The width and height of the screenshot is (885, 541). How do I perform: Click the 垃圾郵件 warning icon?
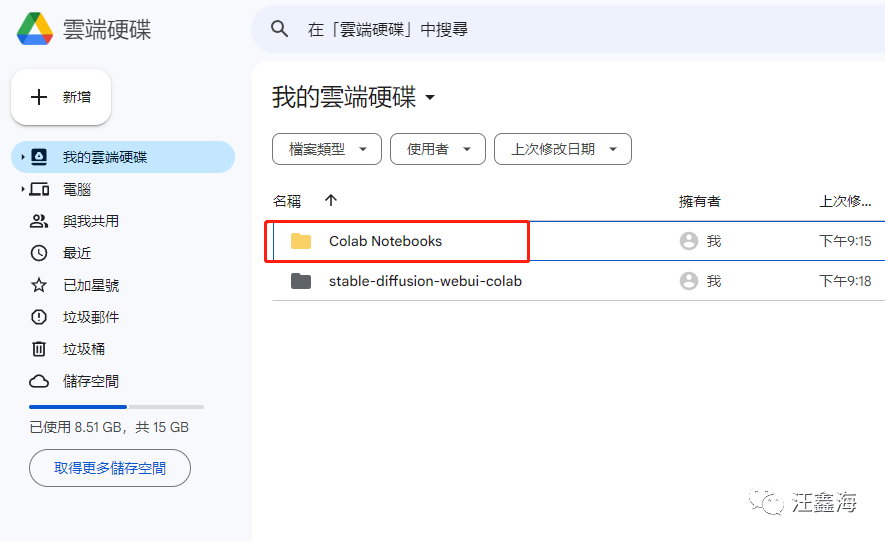[39, 317]
